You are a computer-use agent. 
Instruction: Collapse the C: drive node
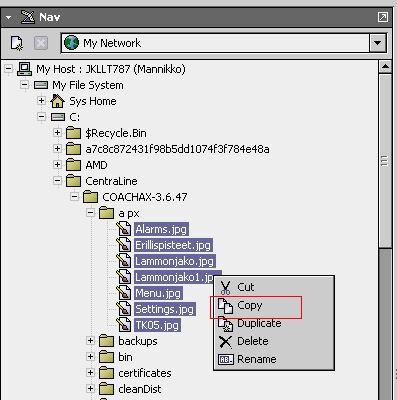(x=41, y=117)
